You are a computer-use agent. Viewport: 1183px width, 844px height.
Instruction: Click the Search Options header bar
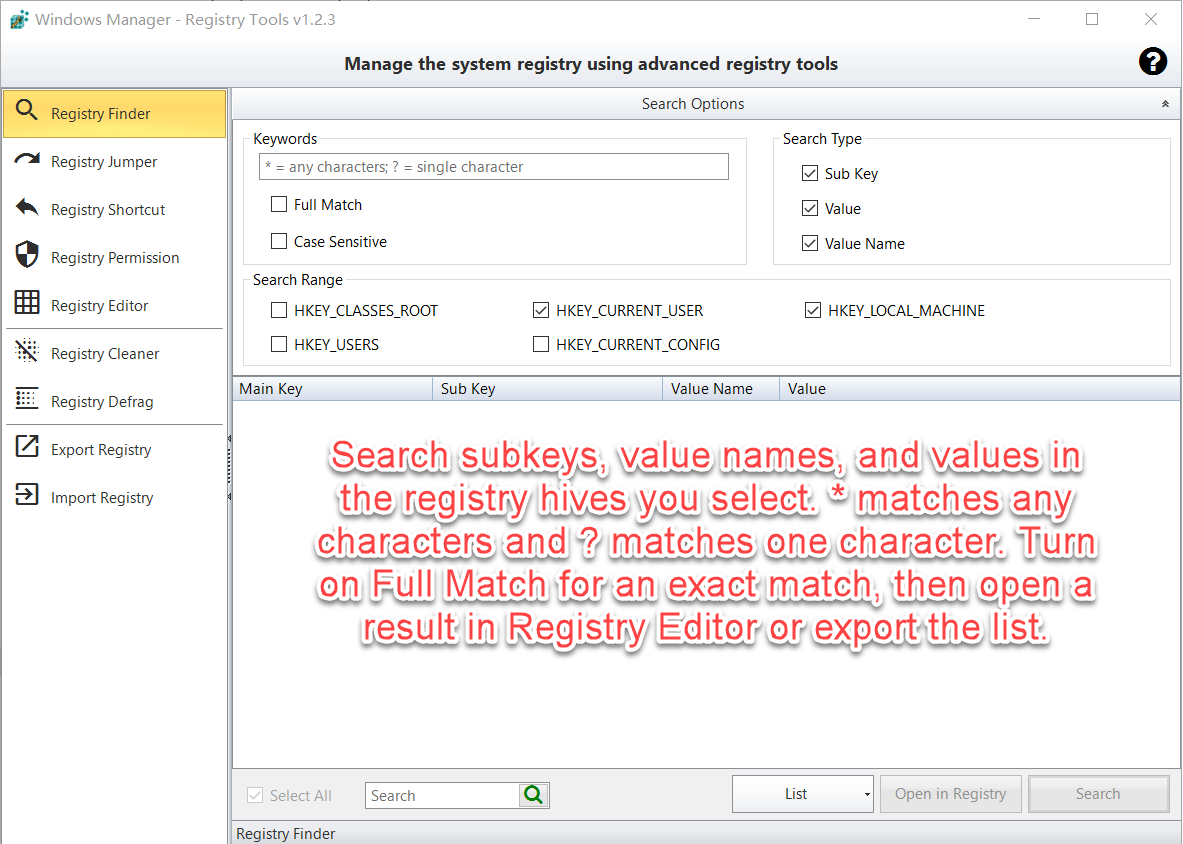(705, 104)
